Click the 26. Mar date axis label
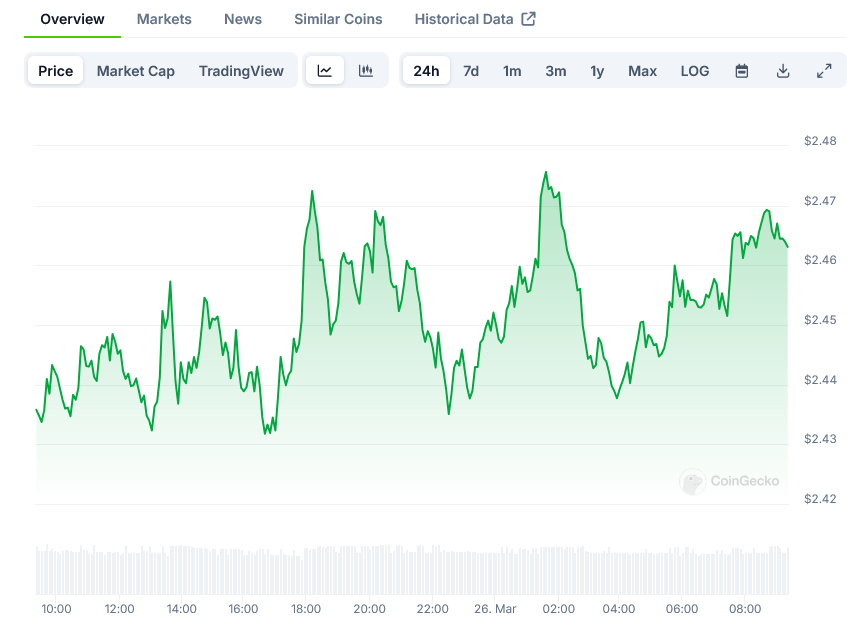The width and height of the screenshot is (847, 630). pos(495,609)
